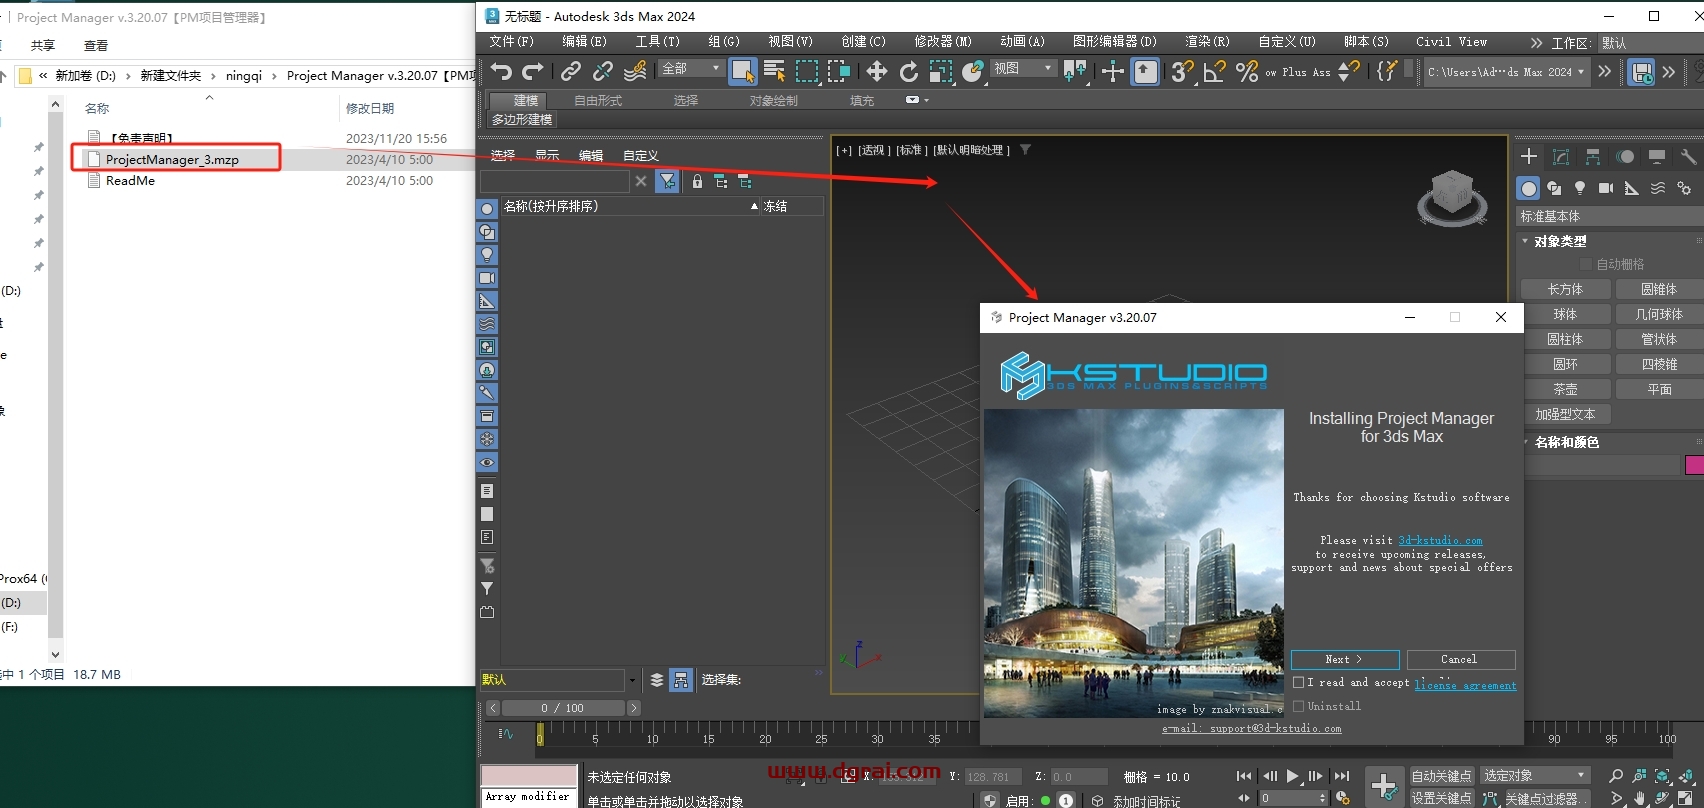Collapse the 对象类型 rollout
This screenshot has height=808, width=1704.
point(1560,241)
